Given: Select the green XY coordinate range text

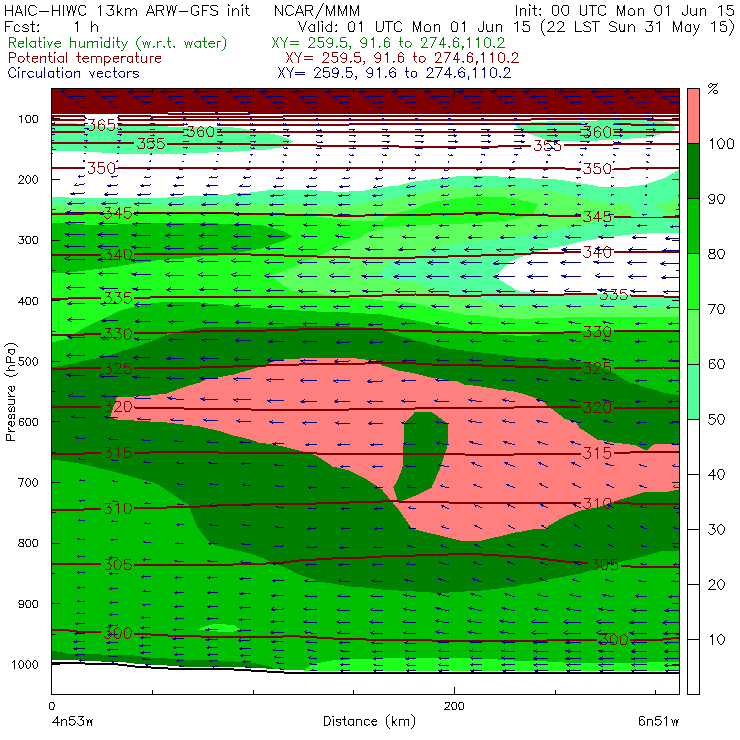Looking at the screenshot, I should [388, 43].
